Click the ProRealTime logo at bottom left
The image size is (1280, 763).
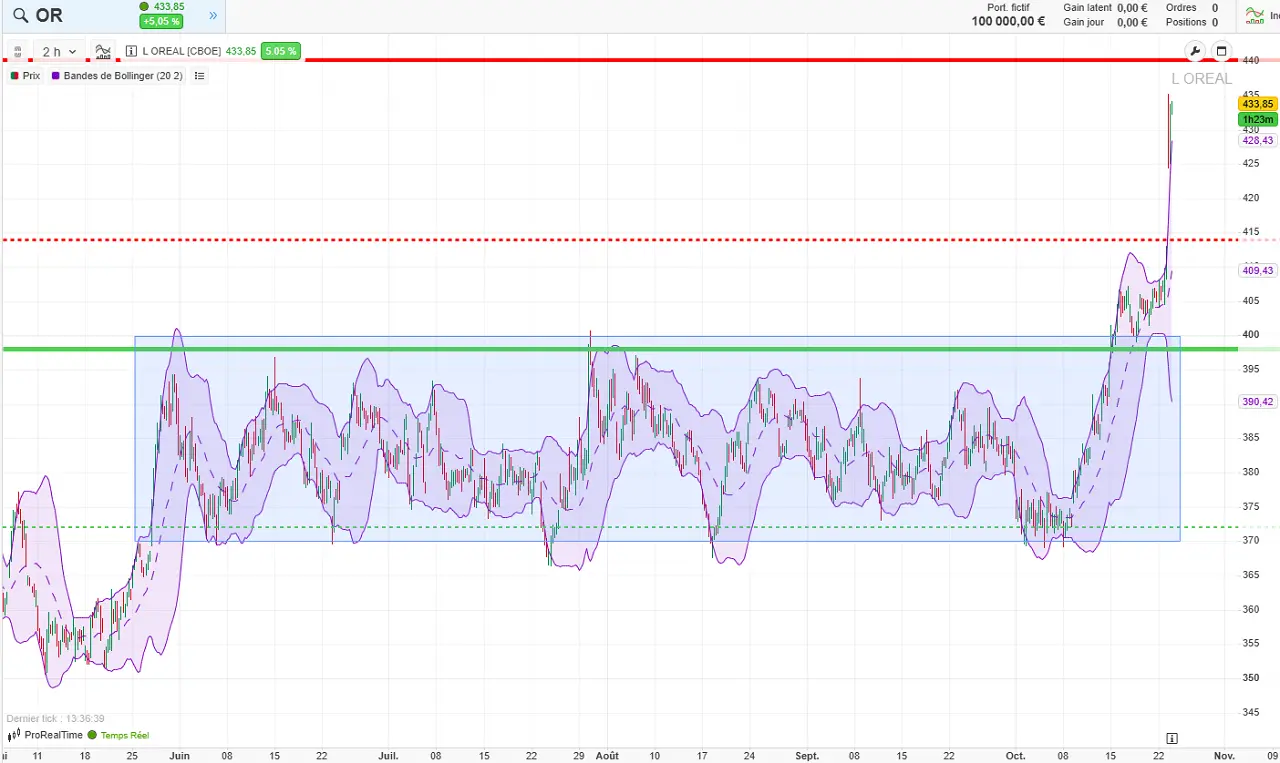point(46,735)
